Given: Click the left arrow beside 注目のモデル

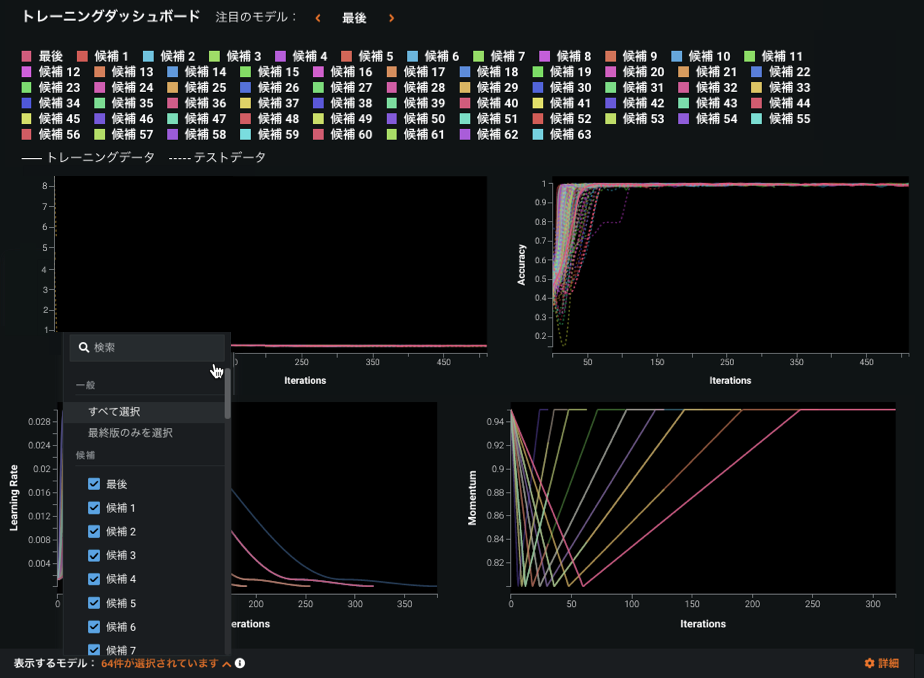Looking at the screenshot, I should [318, 18].
